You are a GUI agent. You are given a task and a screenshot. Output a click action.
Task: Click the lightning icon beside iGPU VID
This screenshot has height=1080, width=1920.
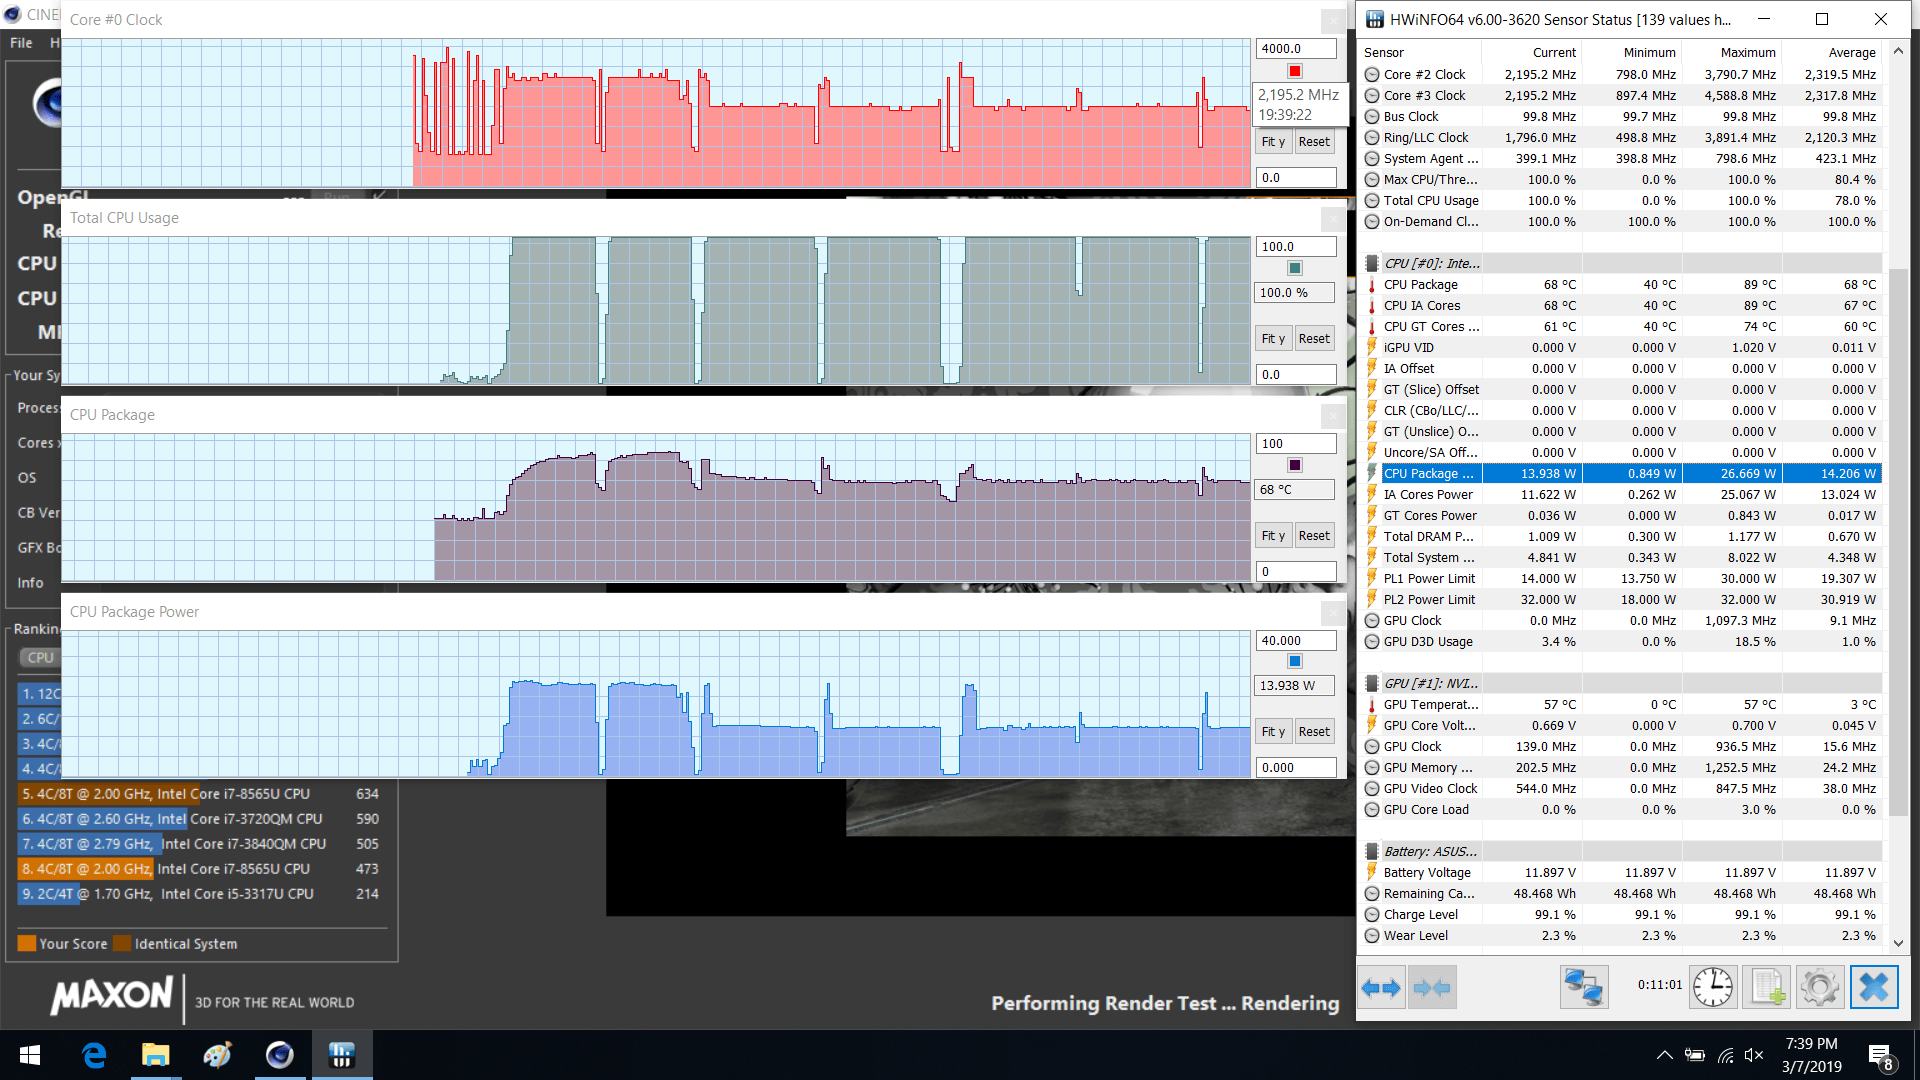coord(1372,348)
